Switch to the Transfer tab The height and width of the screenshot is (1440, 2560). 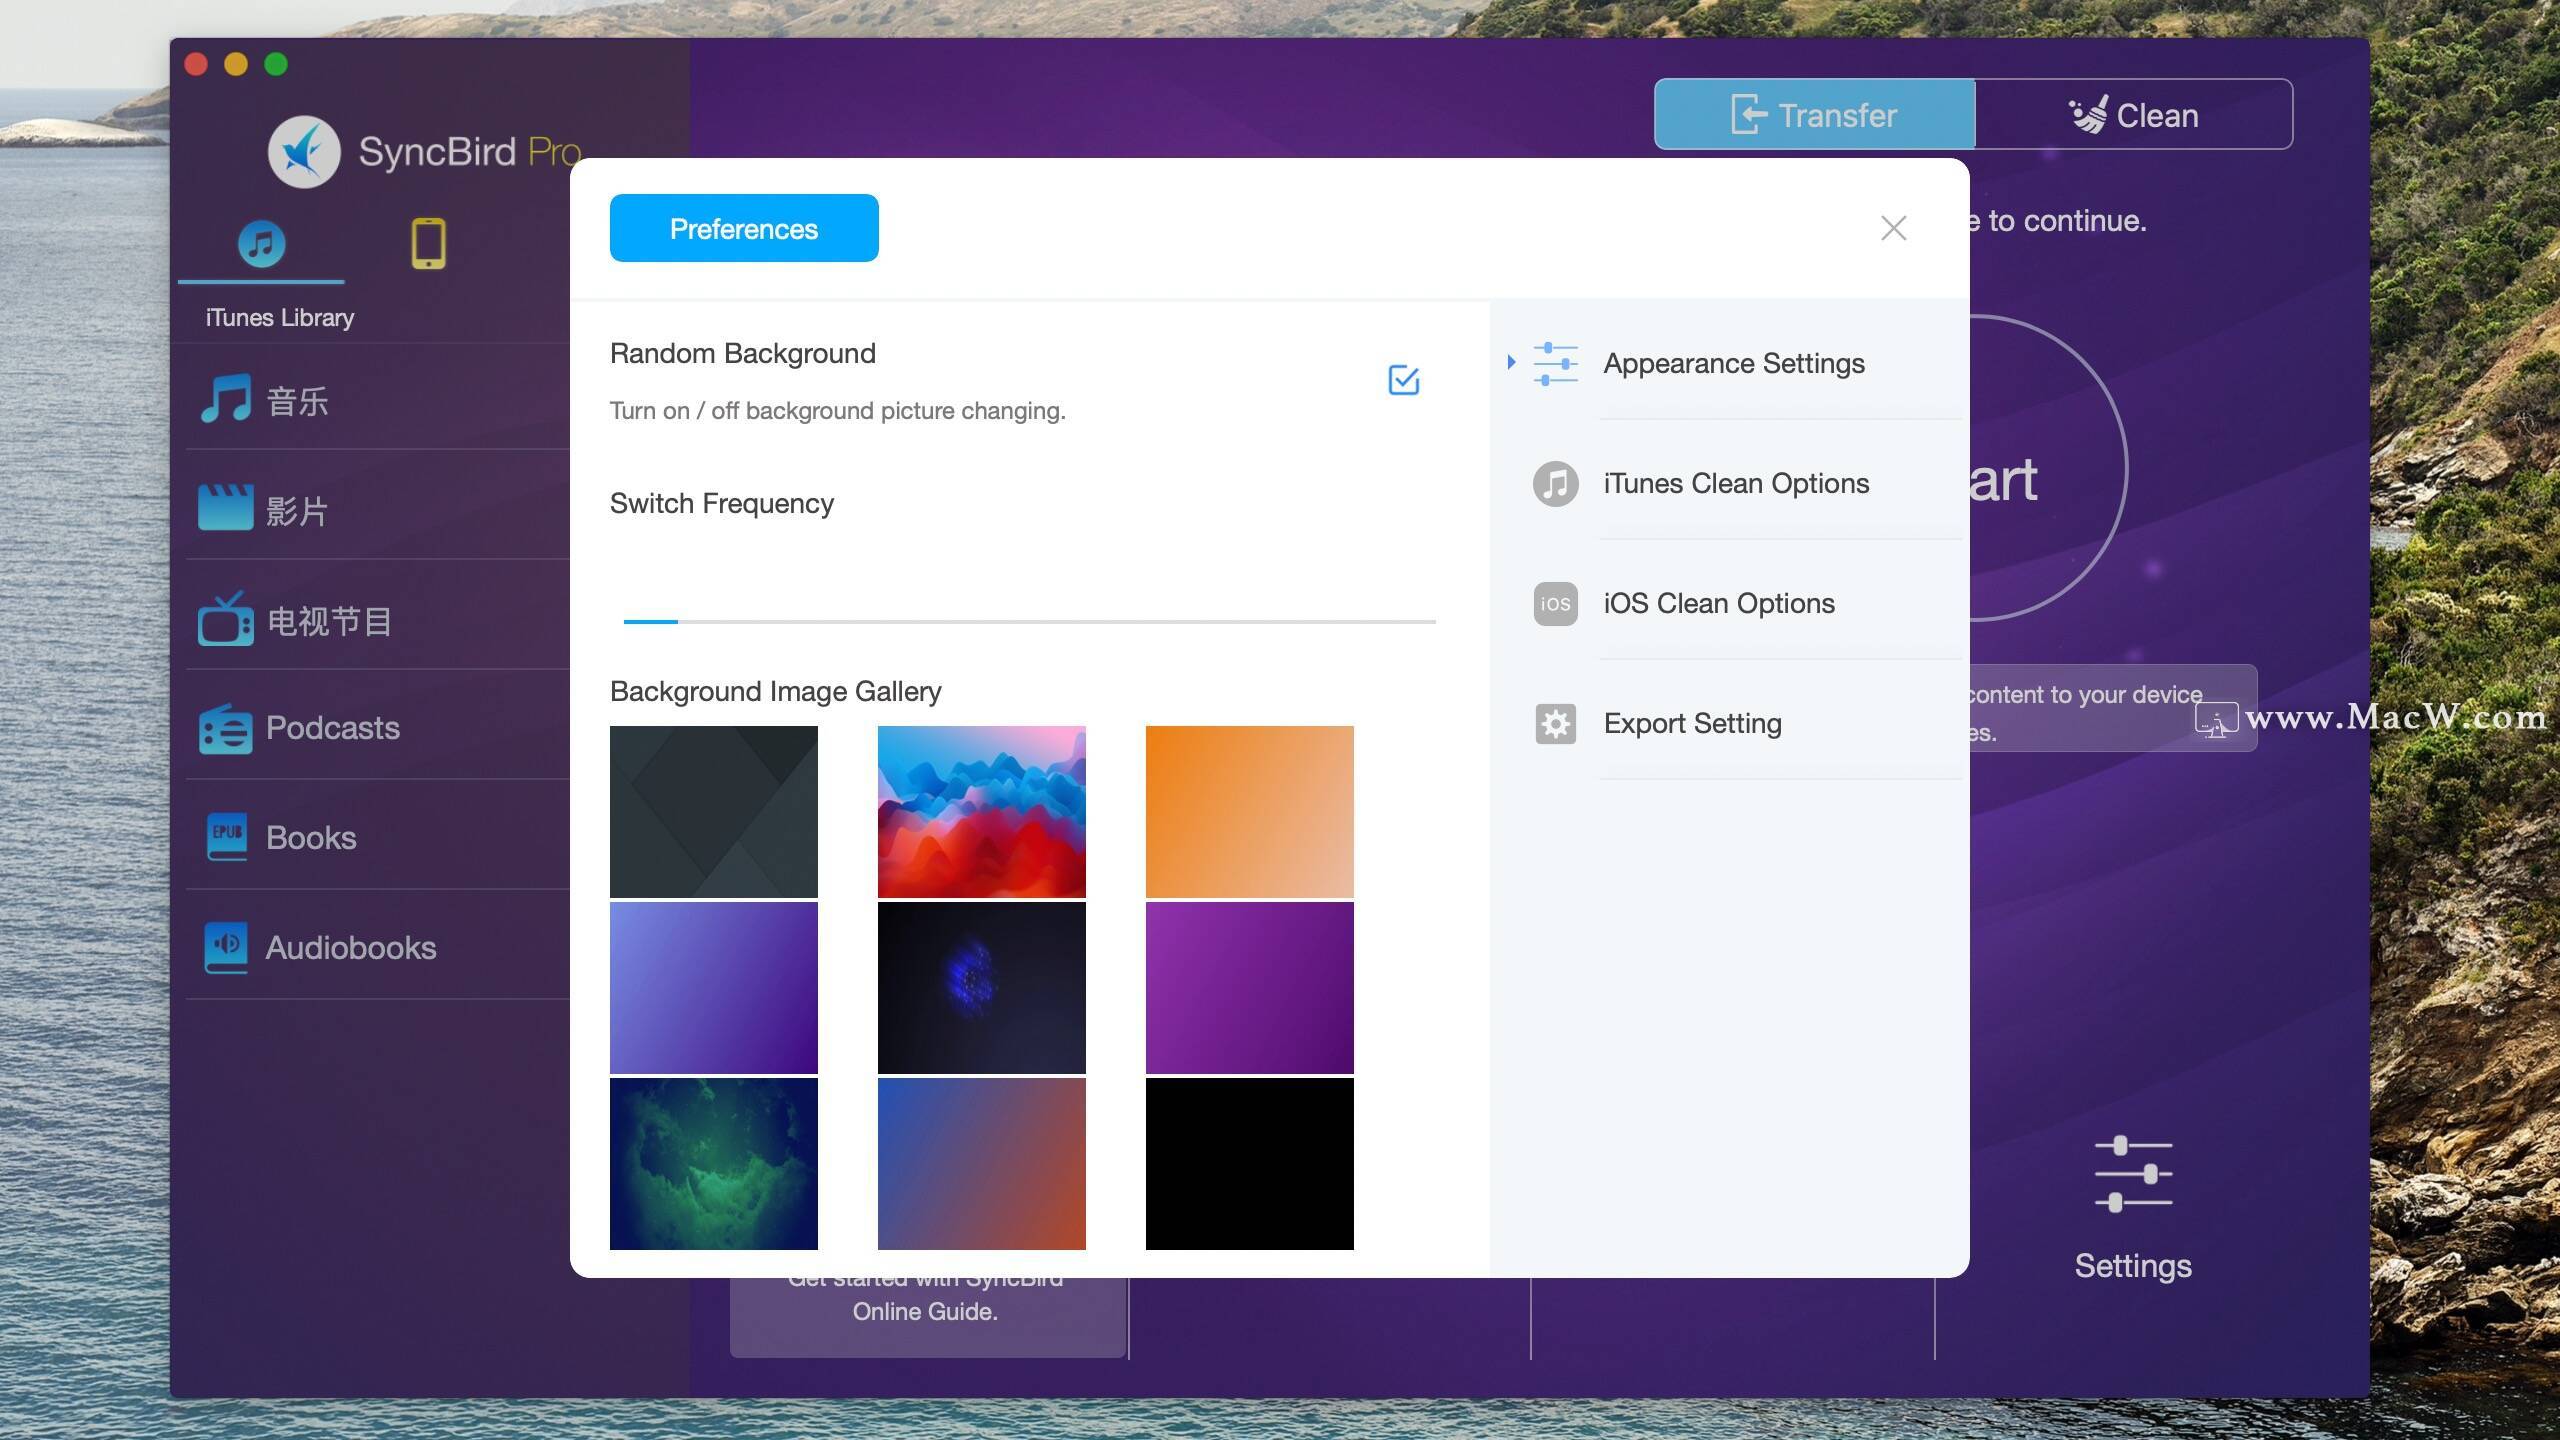[1815, 114]
